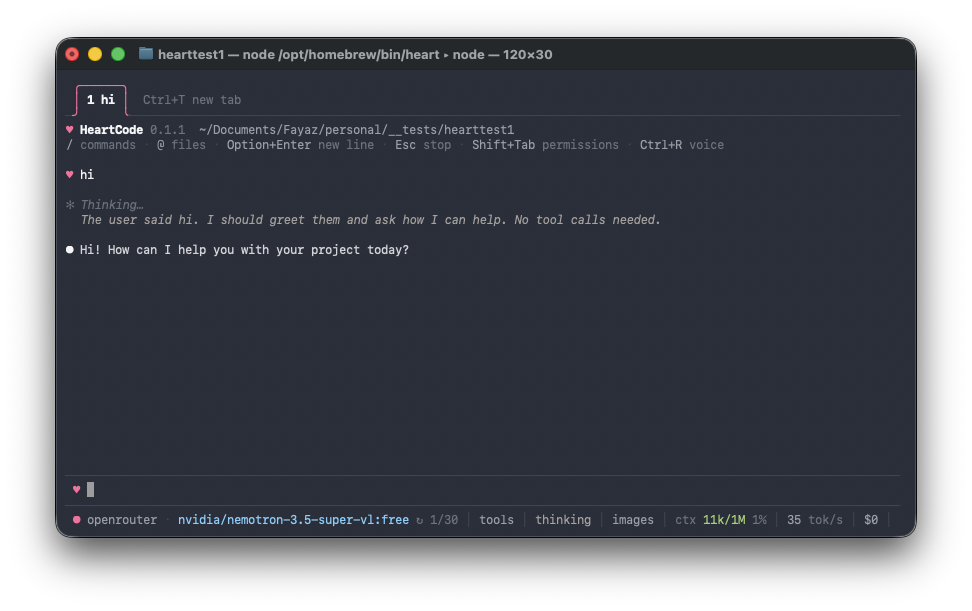Click the 'Thinking…' label
Viewport: 972px width, 611px height.
[112, 204]
